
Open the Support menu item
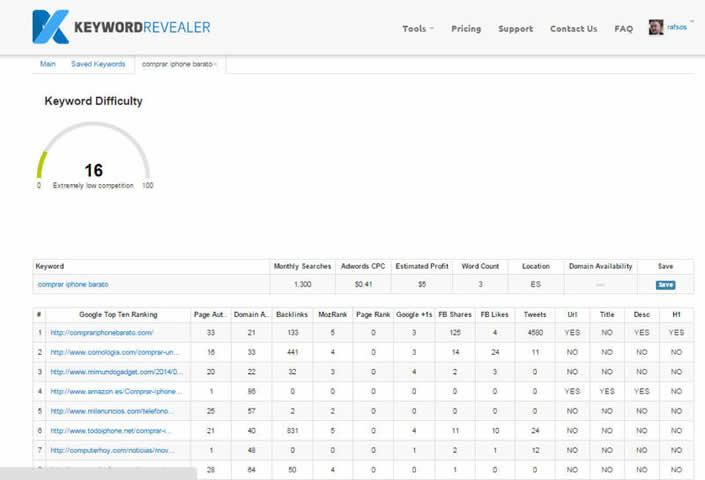coord(515,29)
